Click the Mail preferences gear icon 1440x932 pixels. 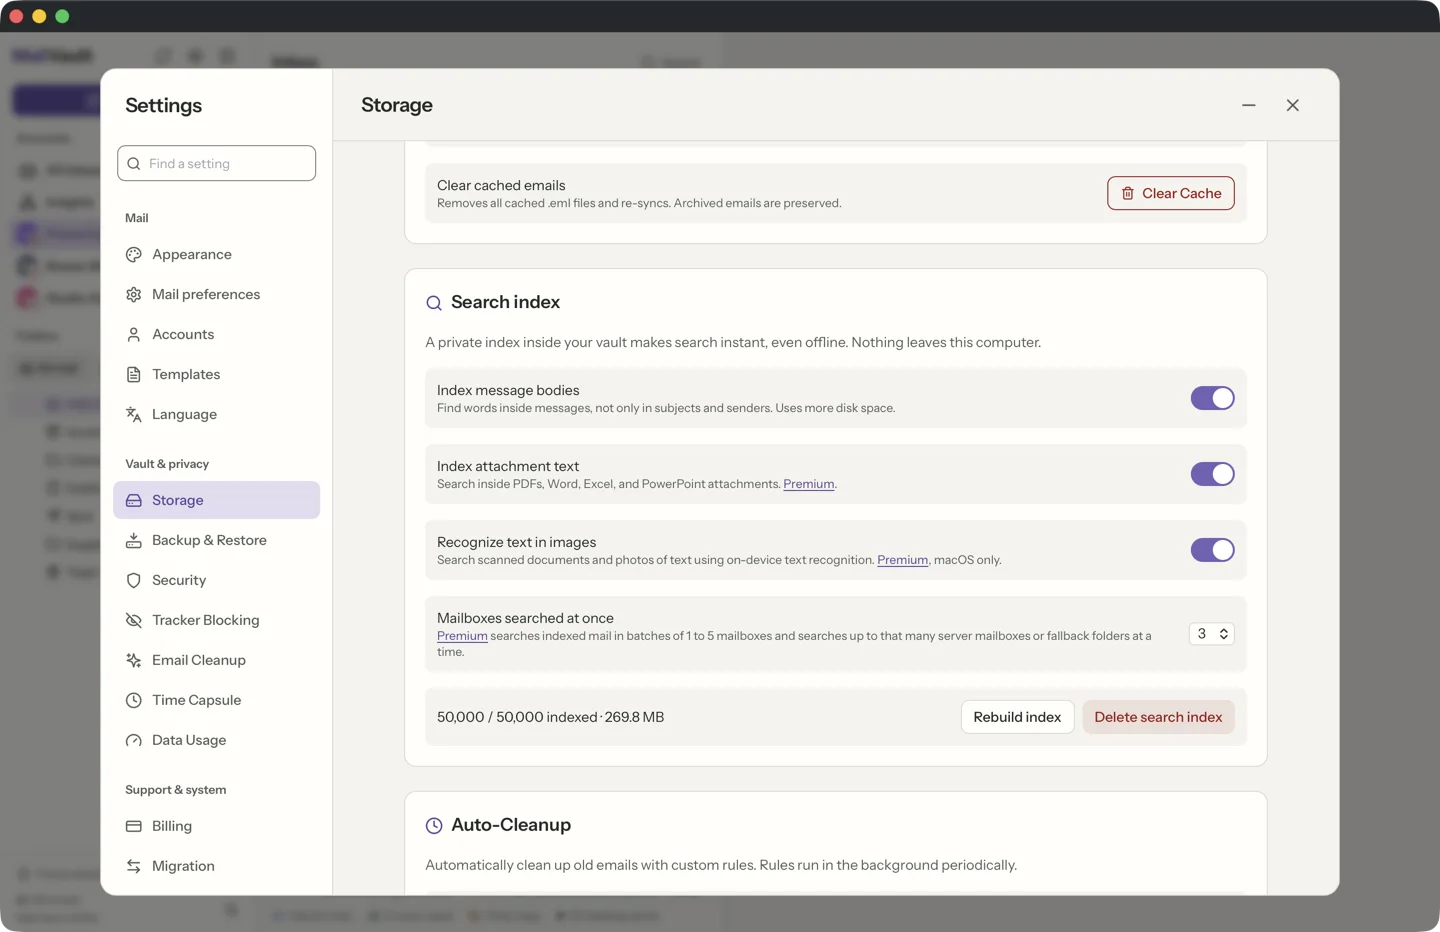(134, 295)
